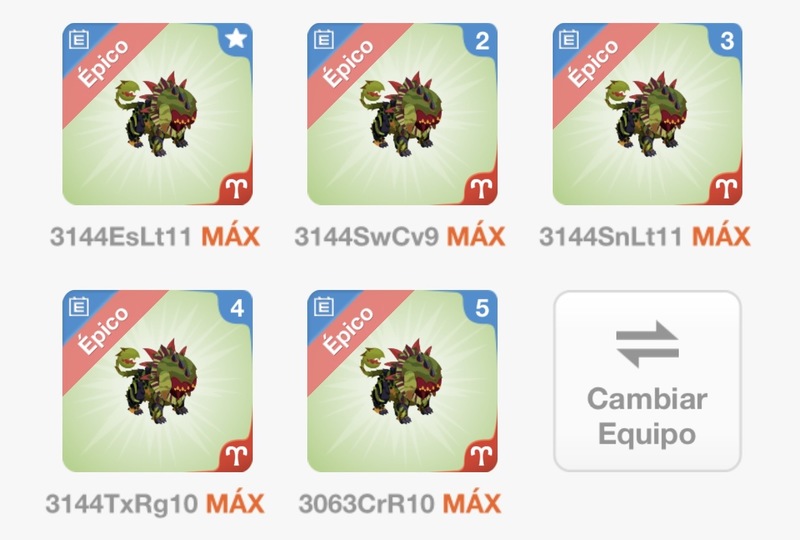
Task: Click the number 4 slot badge
Action: [237, 308]
